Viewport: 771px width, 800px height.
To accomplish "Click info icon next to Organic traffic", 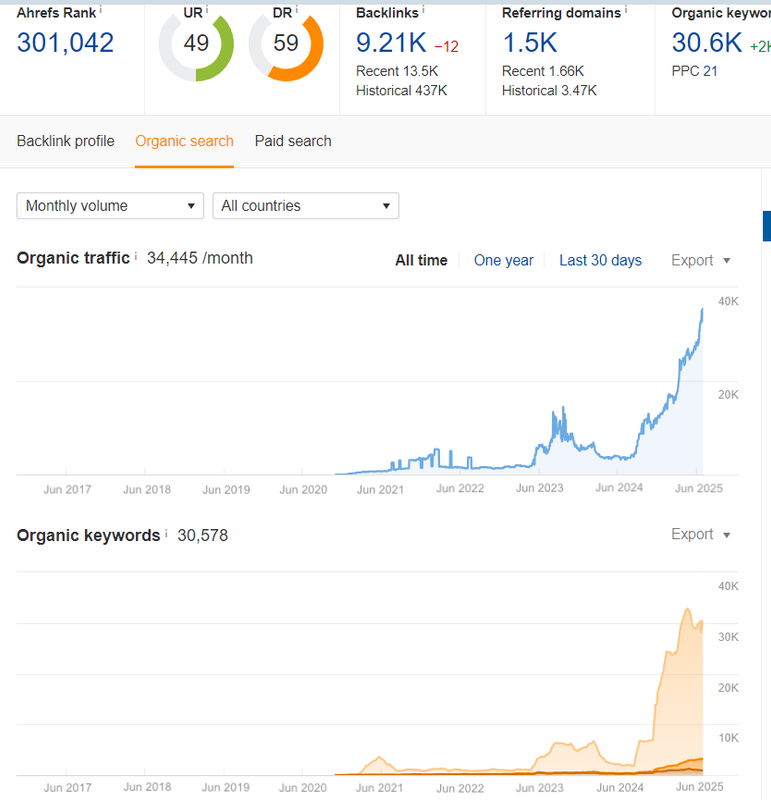I will [x=136, y=255].
